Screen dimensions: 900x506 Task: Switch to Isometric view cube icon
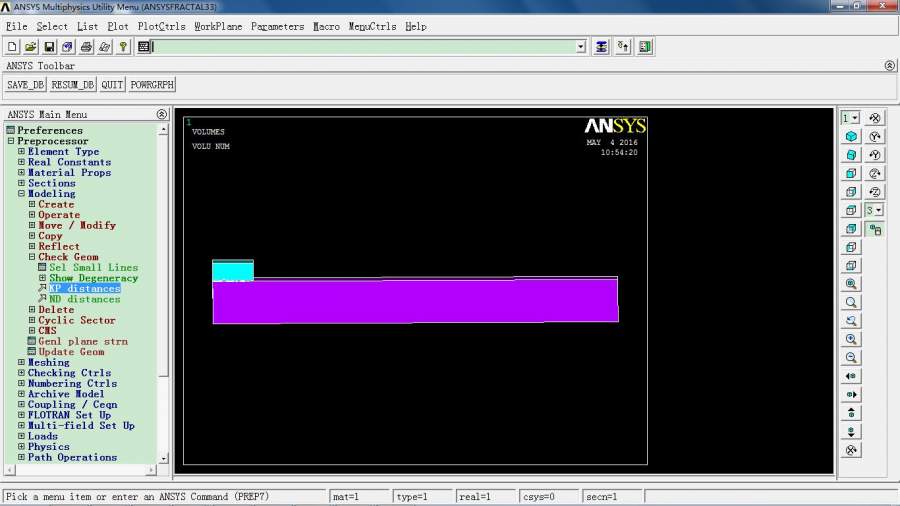point(851,137)
